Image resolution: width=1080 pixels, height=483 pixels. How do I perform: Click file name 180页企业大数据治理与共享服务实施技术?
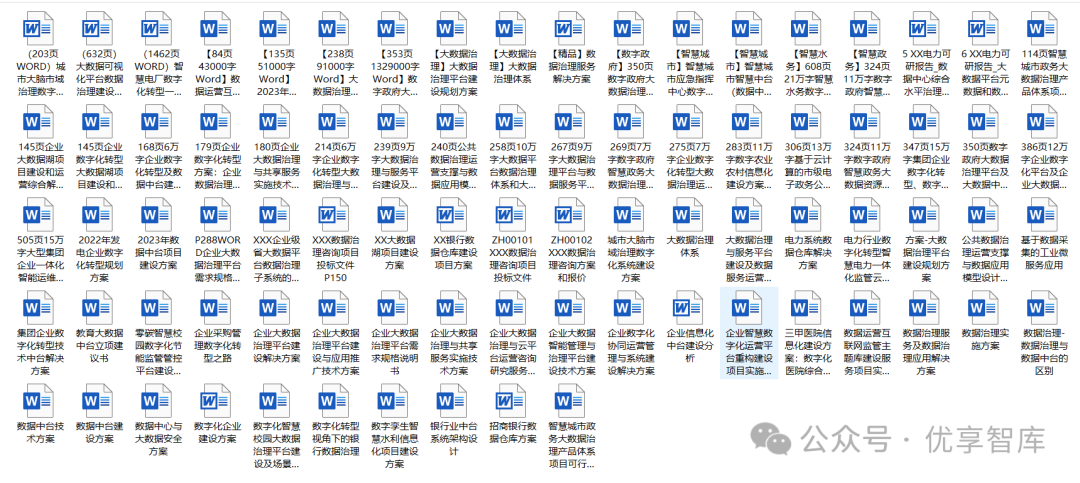click(x=275, y=166)
